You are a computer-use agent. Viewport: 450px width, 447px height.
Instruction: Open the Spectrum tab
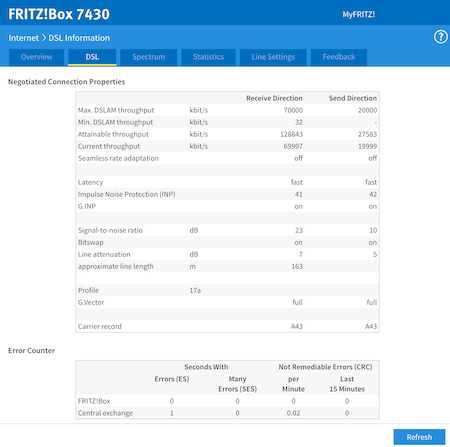pyautogui.click(x=149, y=57)
